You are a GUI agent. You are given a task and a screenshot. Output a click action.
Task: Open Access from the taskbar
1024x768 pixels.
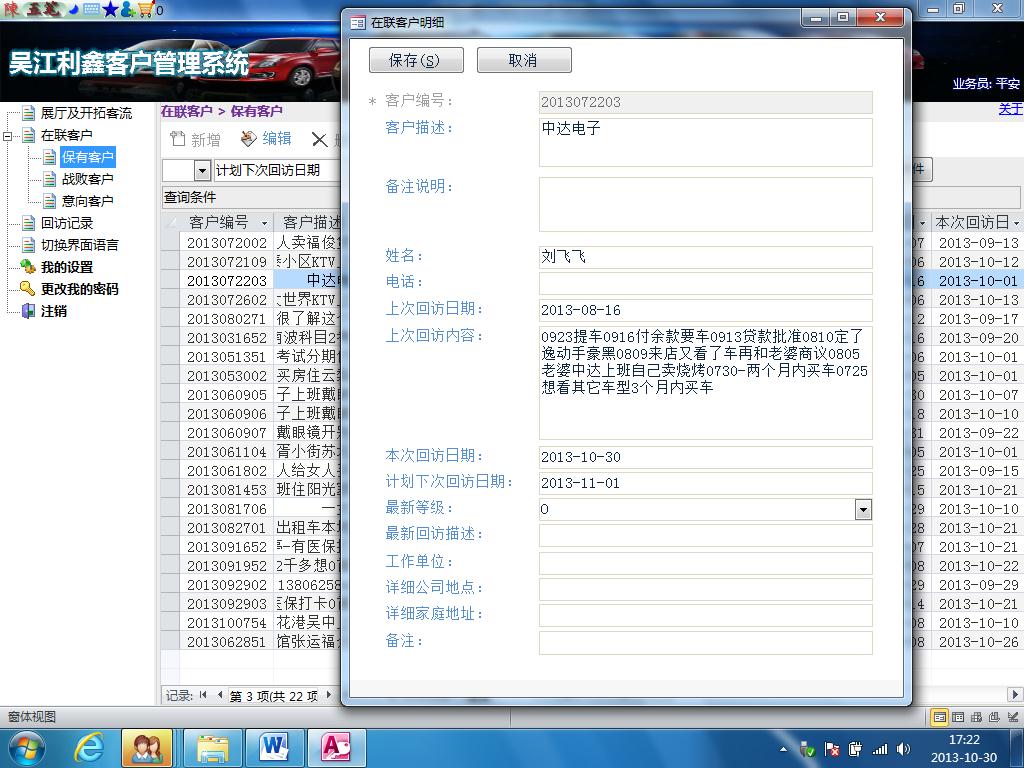coord(336,748)
